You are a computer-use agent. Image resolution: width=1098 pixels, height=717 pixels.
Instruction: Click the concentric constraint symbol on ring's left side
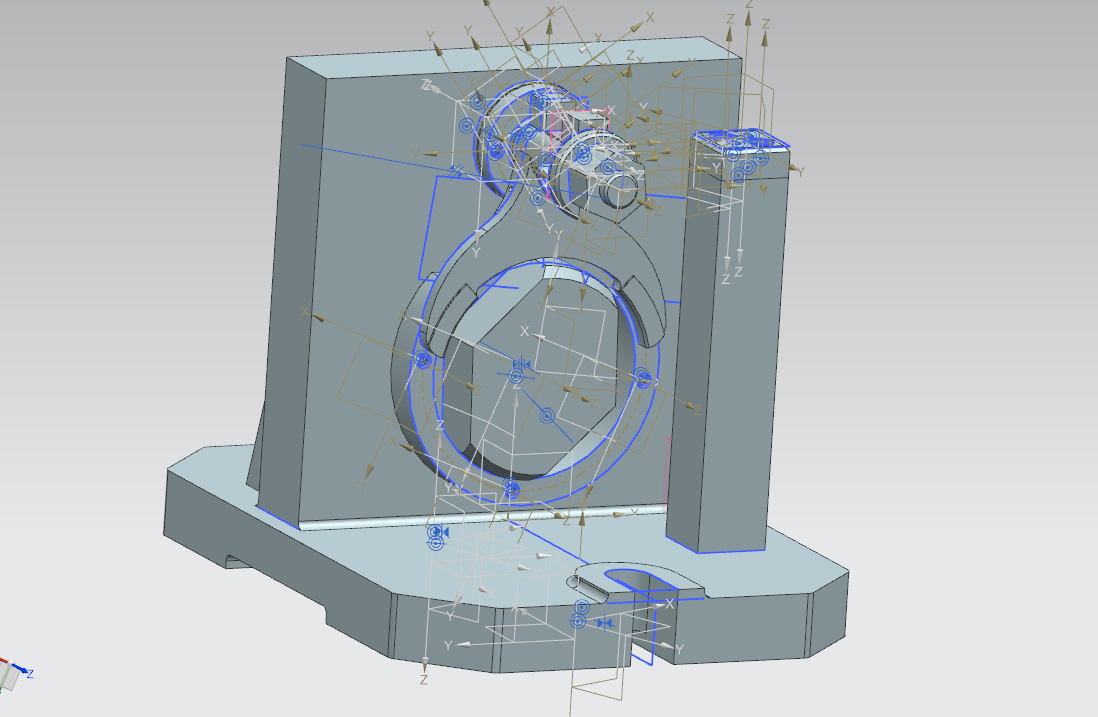(422, 360)
